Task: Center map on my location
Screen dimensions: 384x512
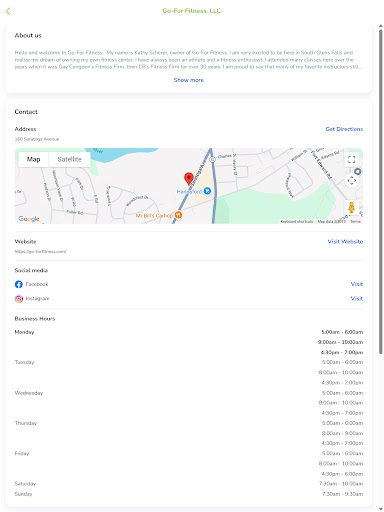Action: (351, 181)
